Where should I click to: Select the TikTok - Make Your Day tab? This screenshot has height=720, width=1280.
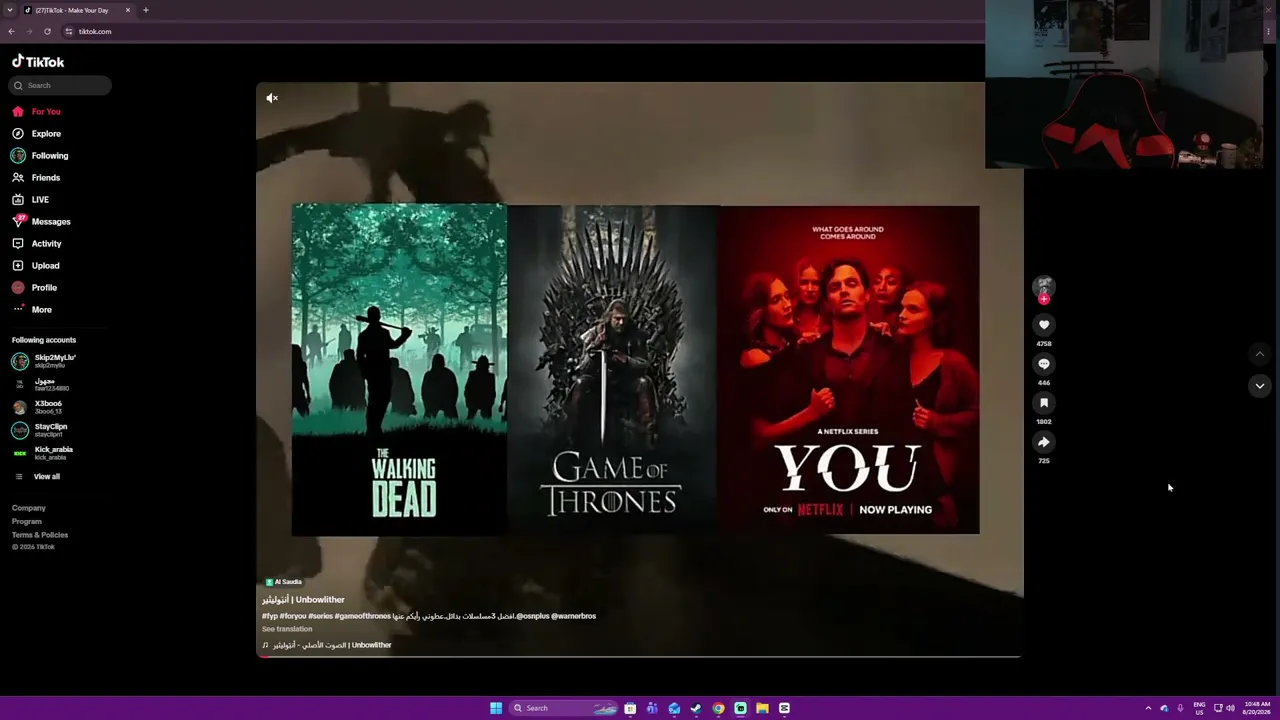coord(78,10)
